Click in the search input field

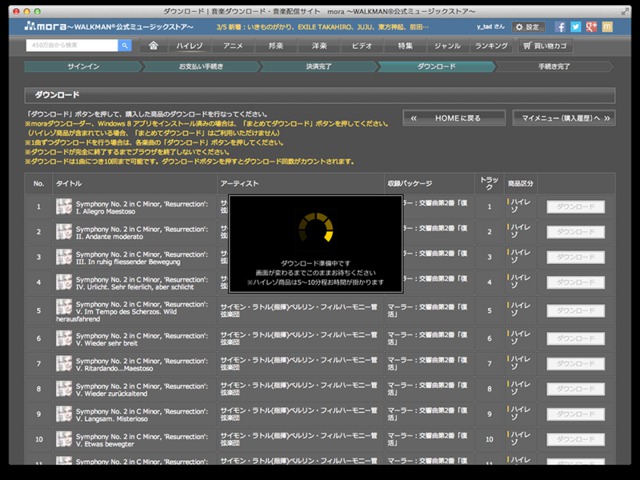[x=72, y=45]
